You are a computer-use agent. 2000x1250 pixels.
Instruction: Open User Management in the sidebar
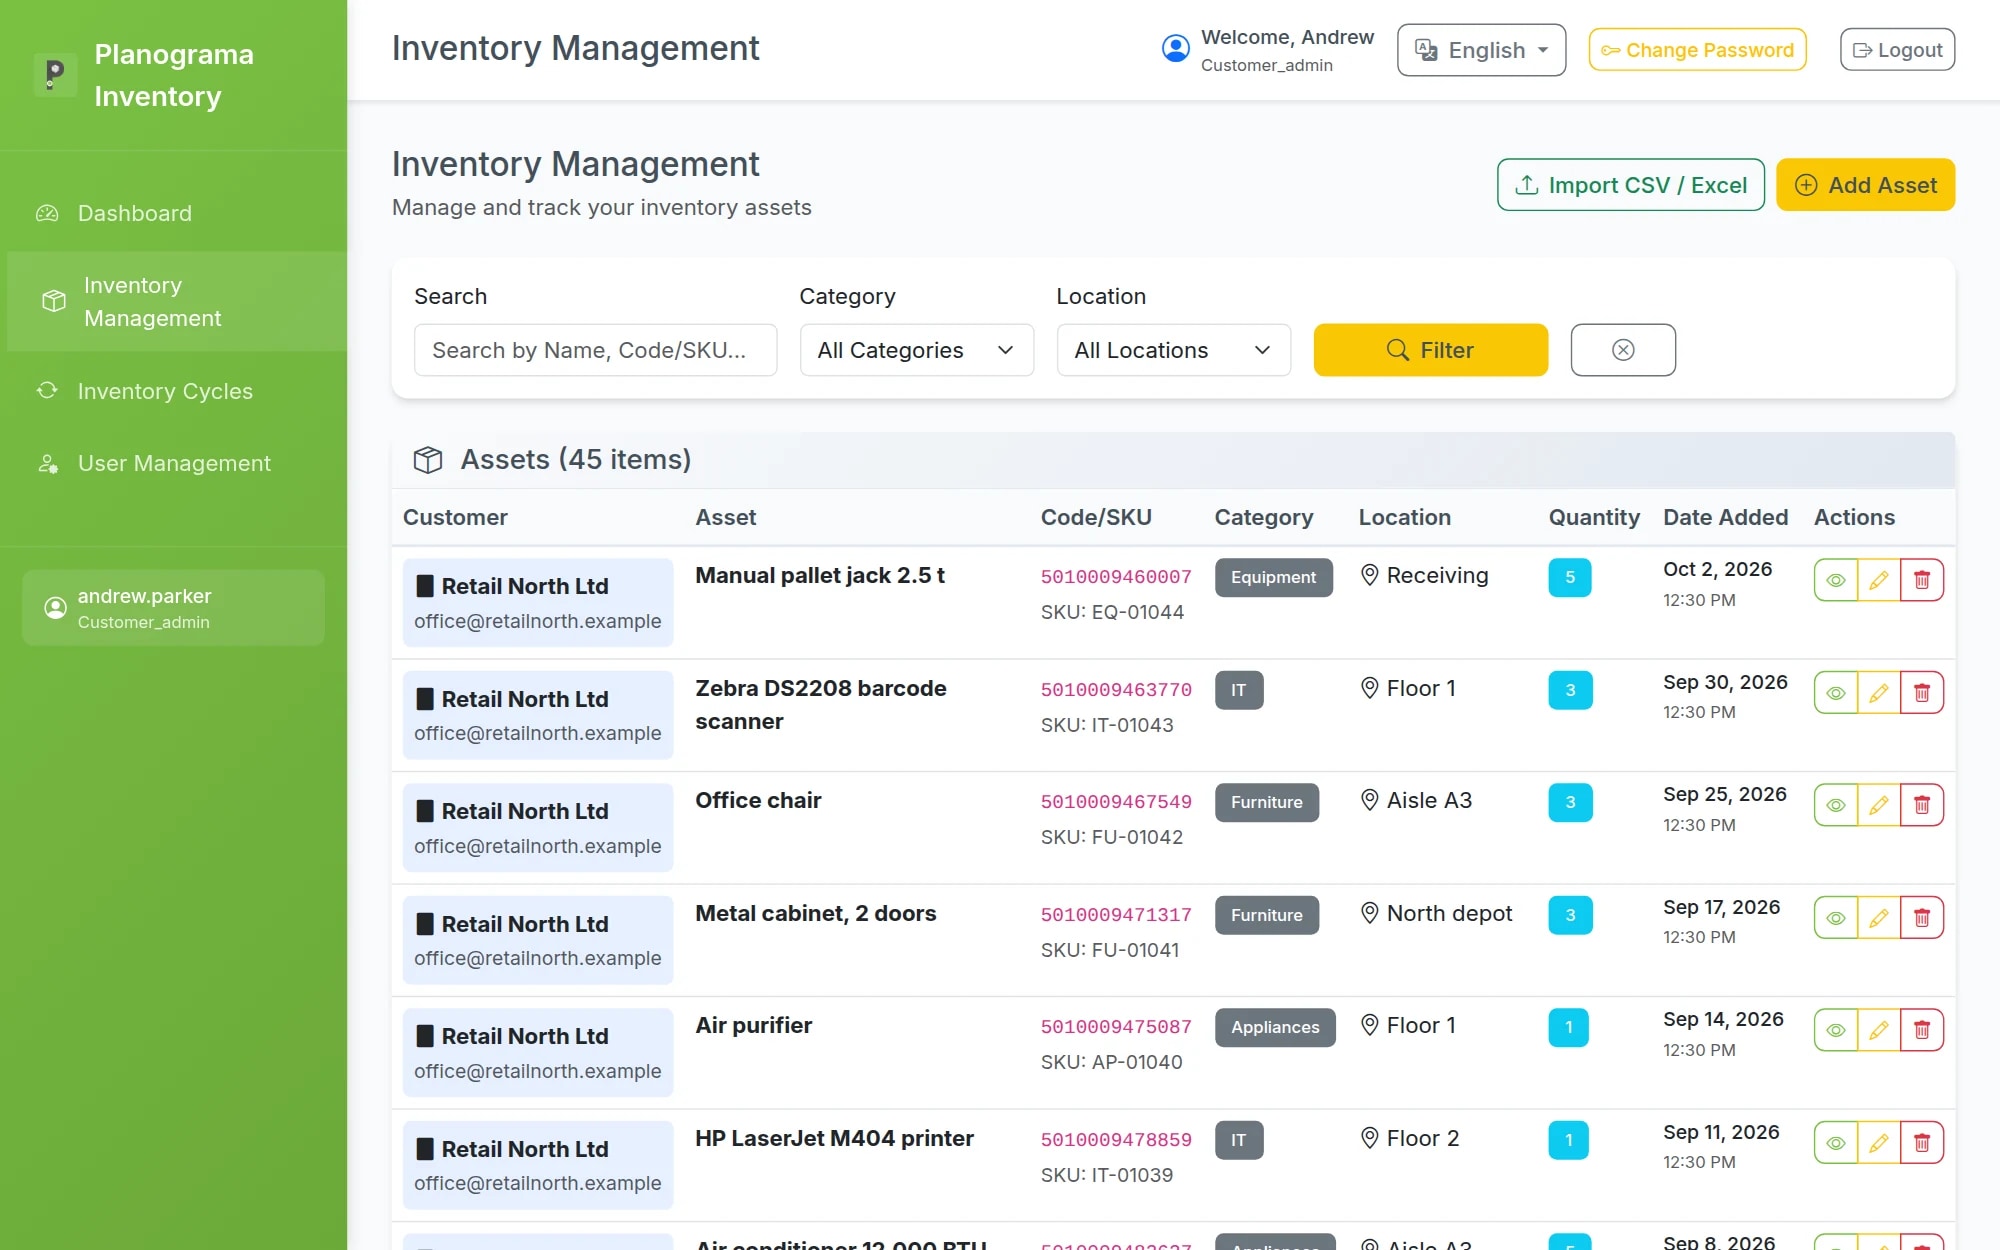pos(174,463)
